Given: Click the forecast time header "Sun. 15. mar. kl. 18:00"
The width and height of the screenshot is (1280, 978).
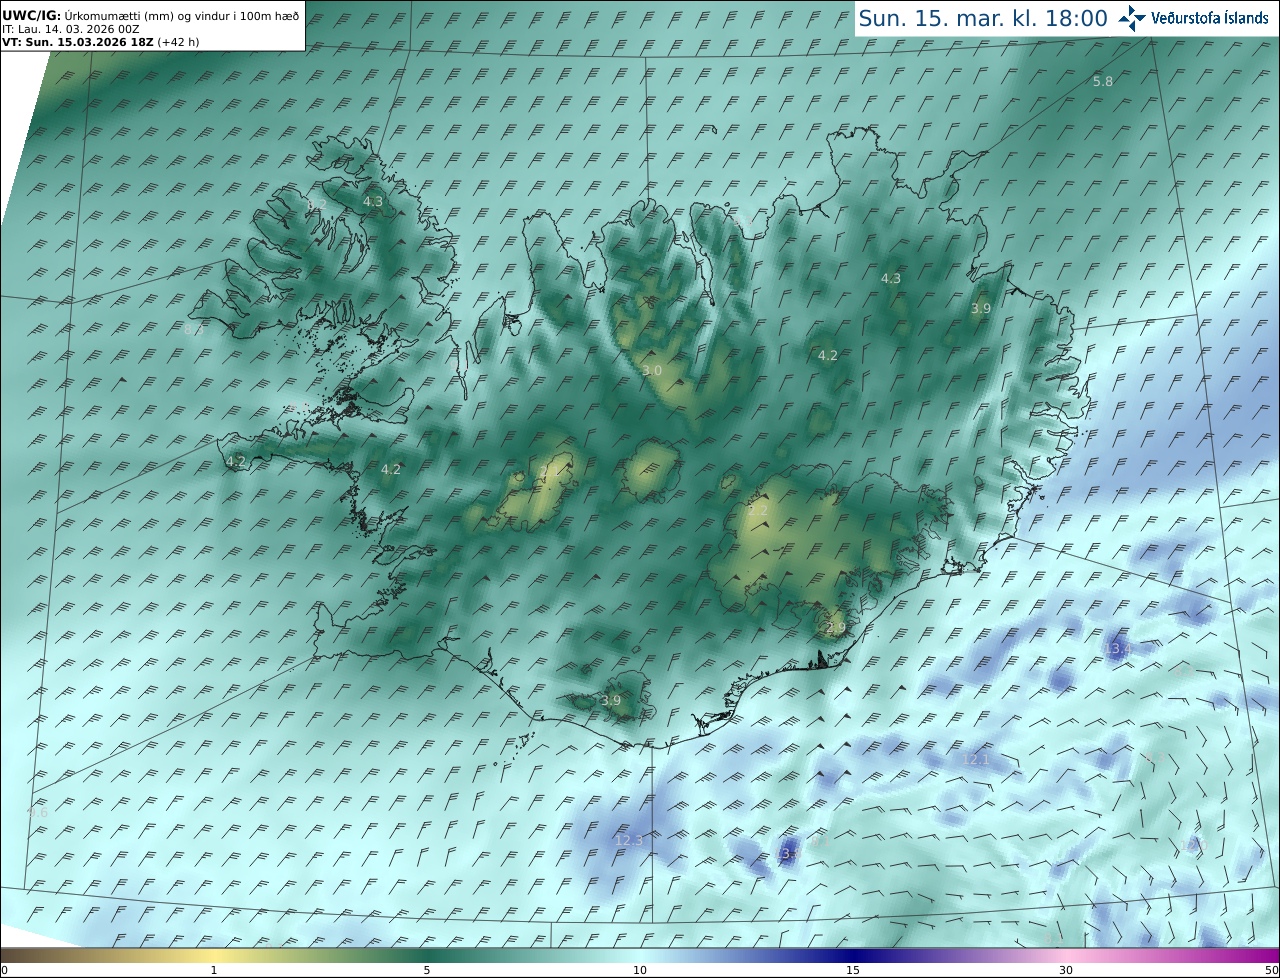Looking at the screenshot, I should coord(984,18).
